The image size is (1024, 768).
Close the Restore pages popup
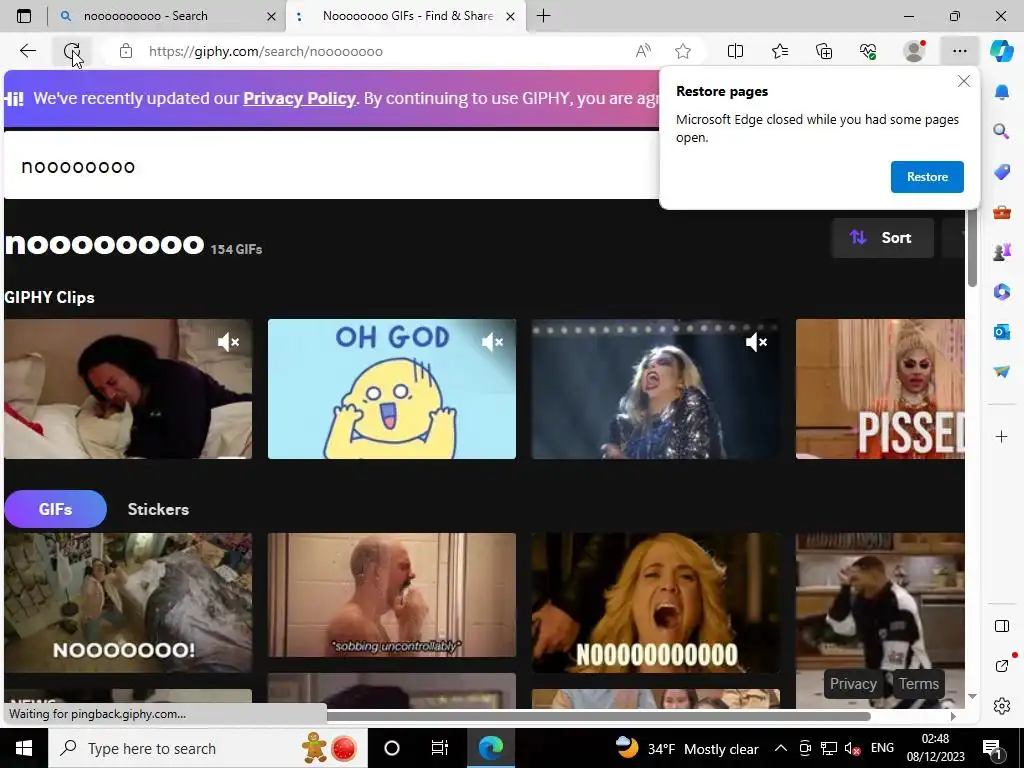click(963, 81)
